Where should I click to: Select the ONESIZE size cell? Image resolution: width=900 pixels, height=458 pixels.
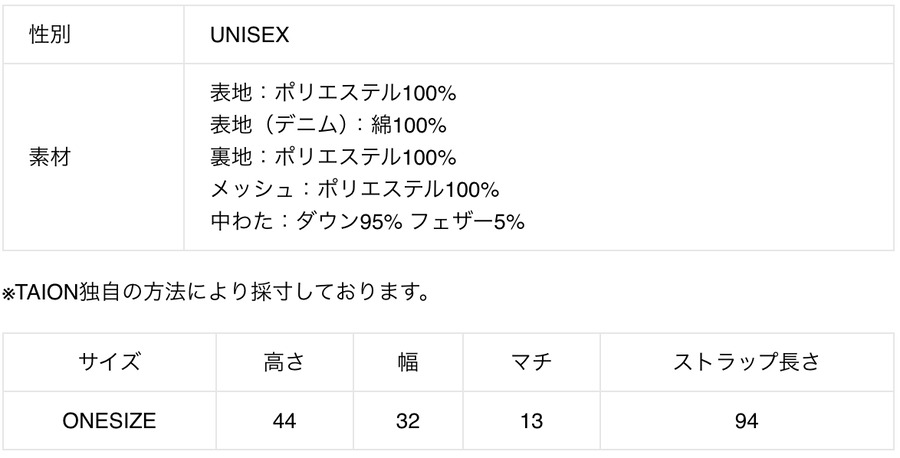[110, 421]
